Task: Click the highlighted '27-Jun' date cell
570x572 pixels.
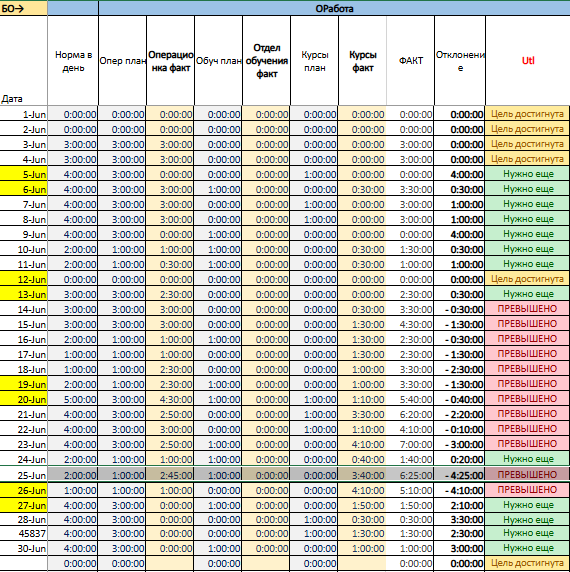Action: point(24,505)
